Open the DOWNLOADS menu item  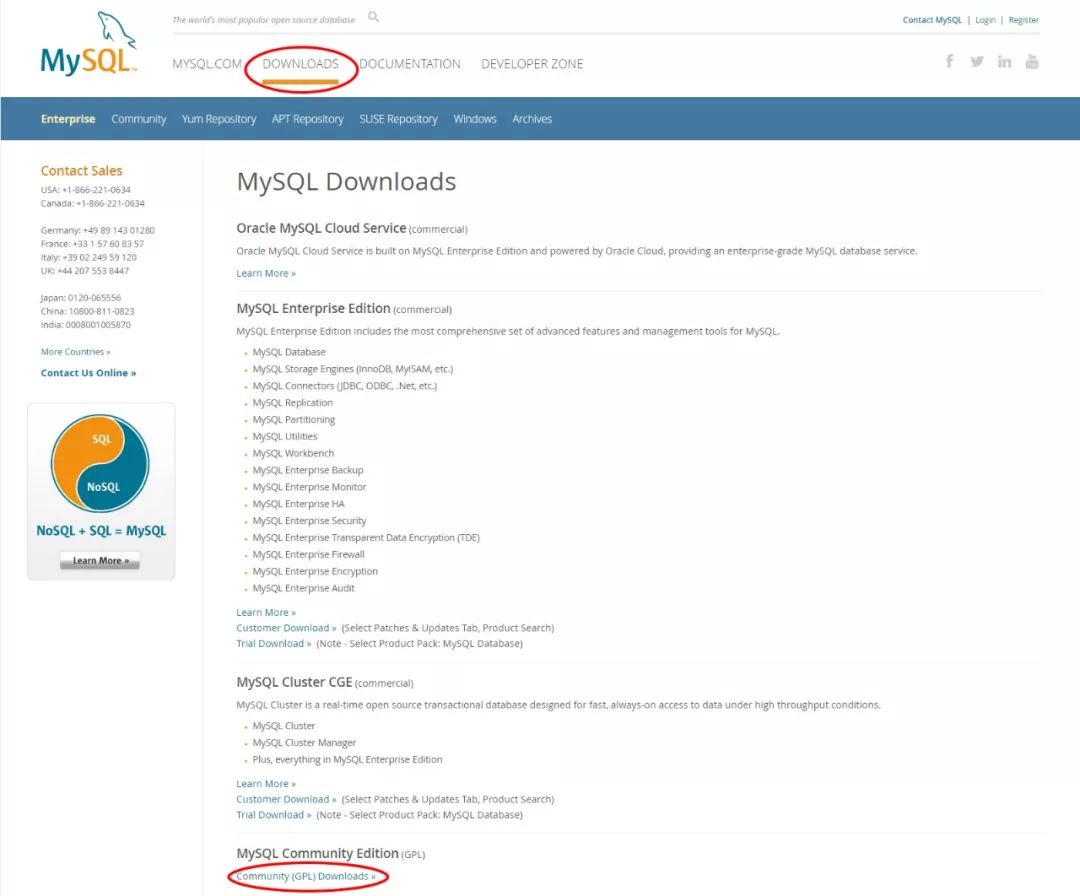pos(300,63)
